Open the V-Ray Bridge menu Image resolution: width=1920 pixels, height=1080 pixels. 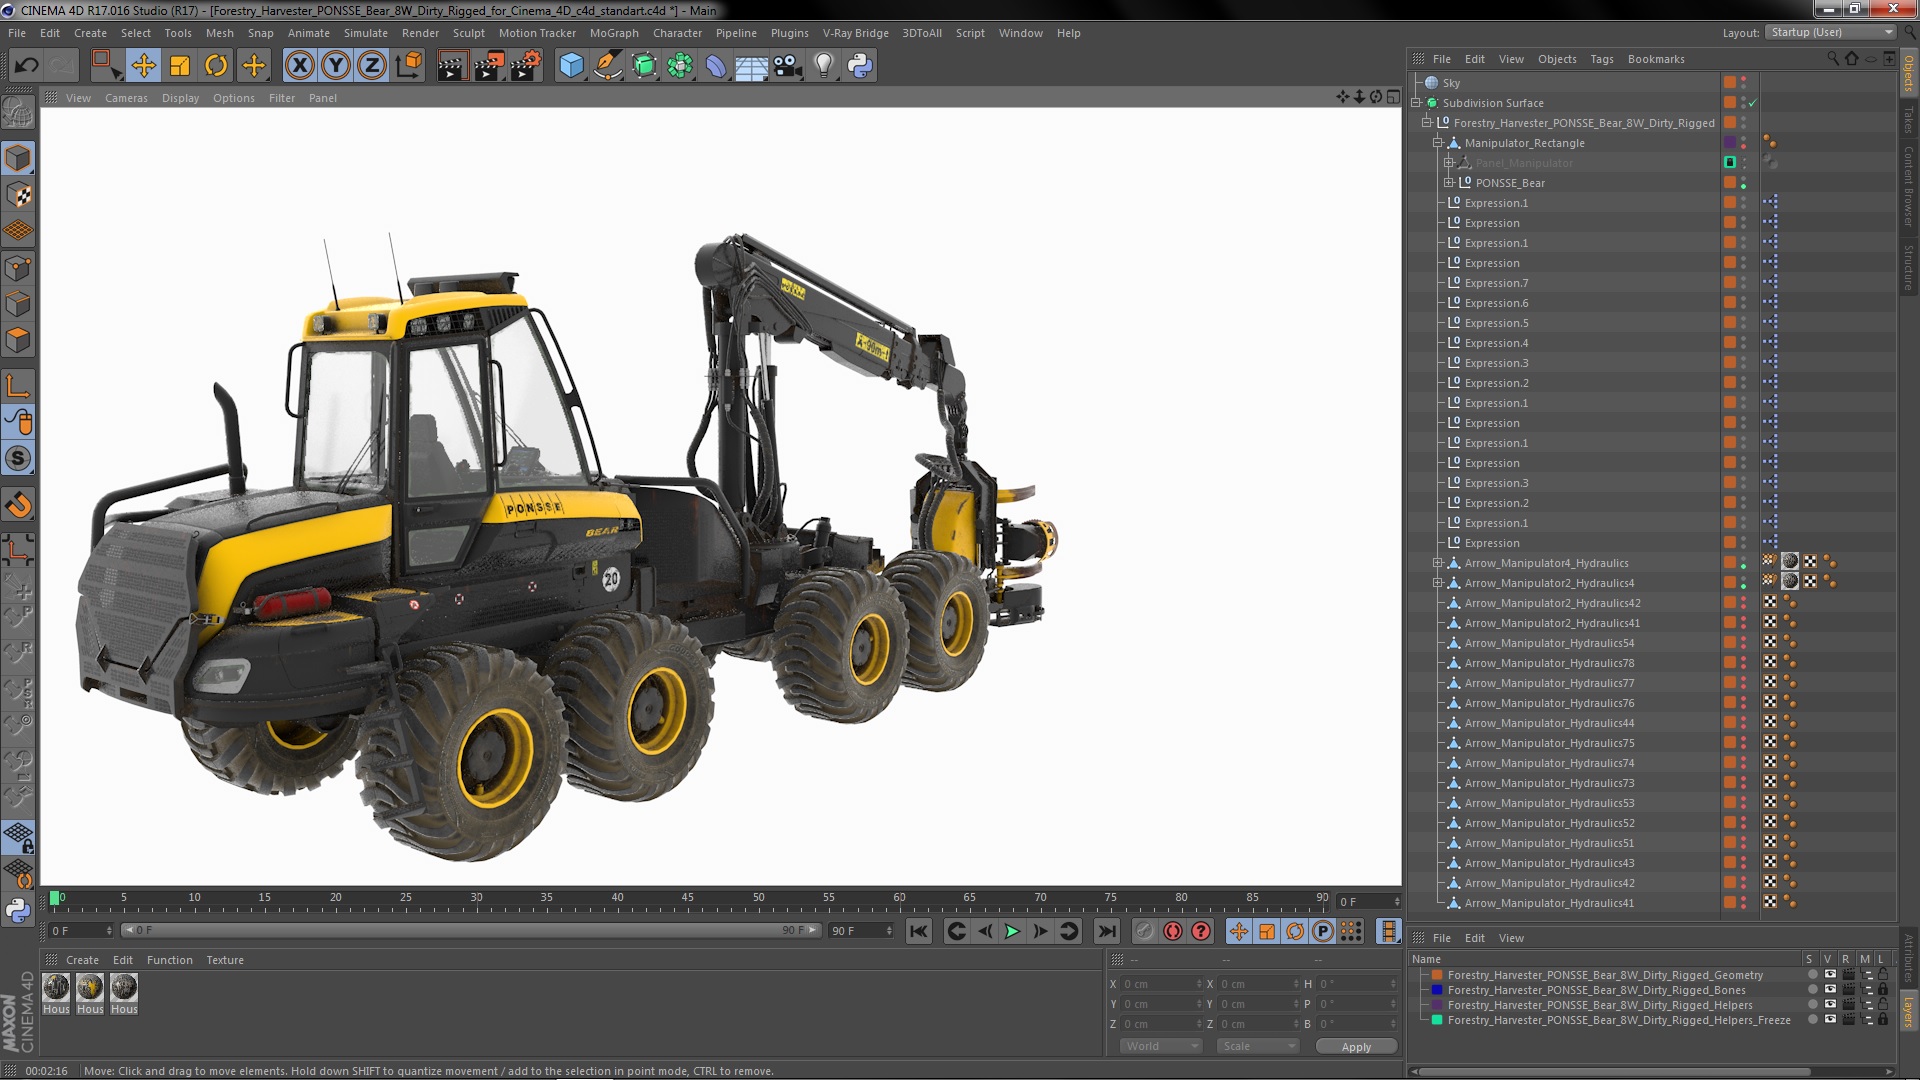855,33
